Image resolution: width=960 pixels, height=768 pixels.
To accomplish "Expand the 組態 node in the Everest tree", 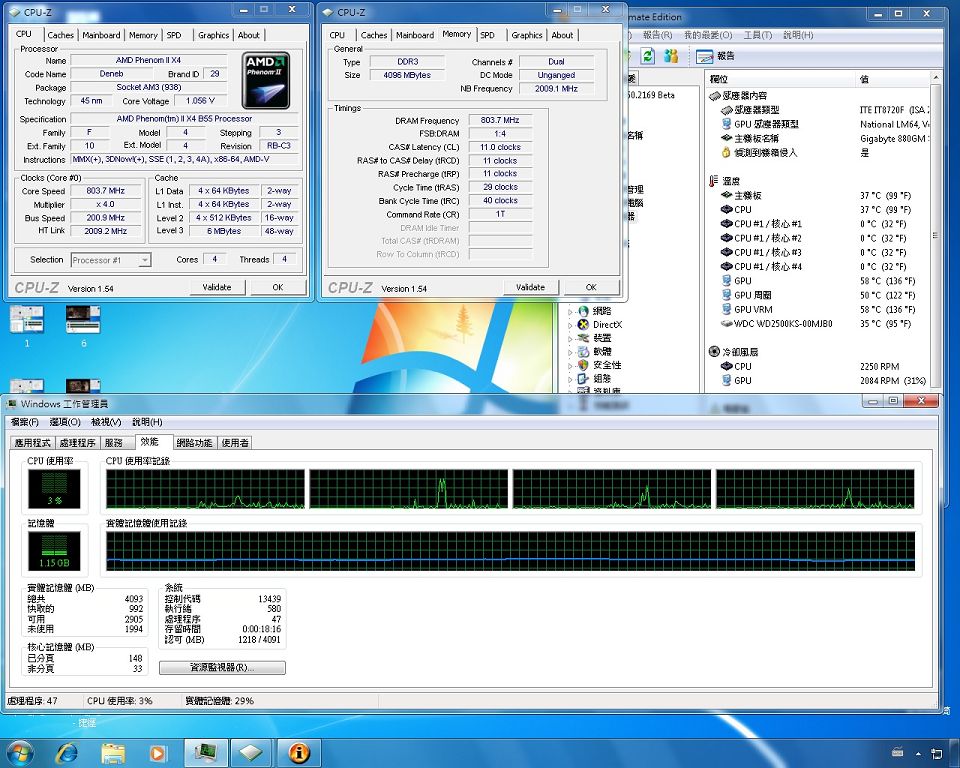I will (x=571, y=379).
